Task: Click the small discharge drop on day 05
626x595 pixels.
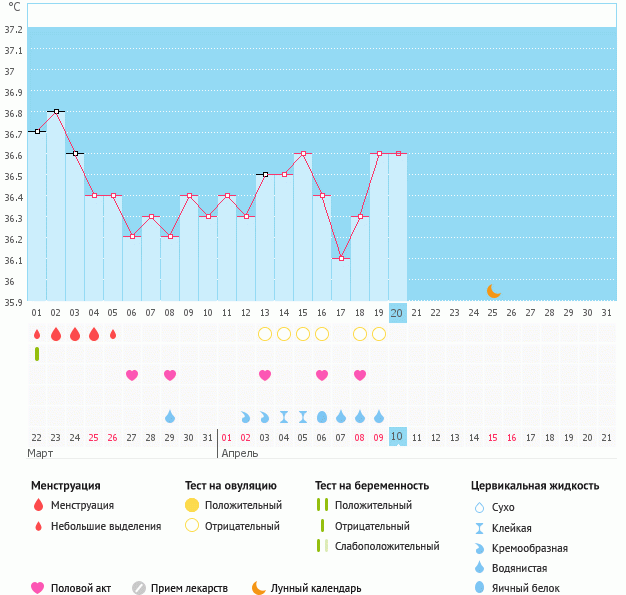Action: 113,334
